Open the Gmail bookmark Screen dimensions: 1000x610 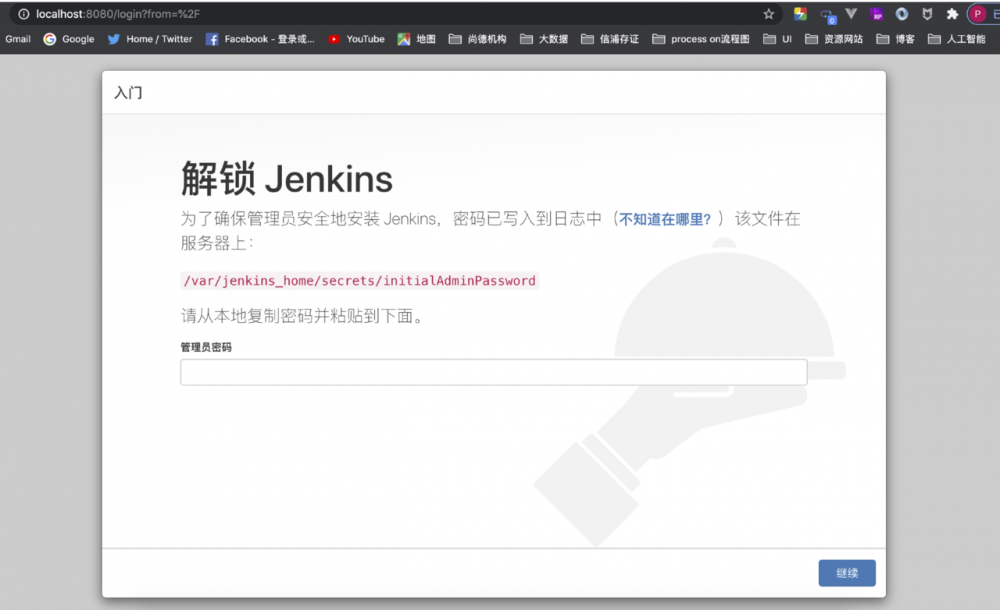[17, 39]
